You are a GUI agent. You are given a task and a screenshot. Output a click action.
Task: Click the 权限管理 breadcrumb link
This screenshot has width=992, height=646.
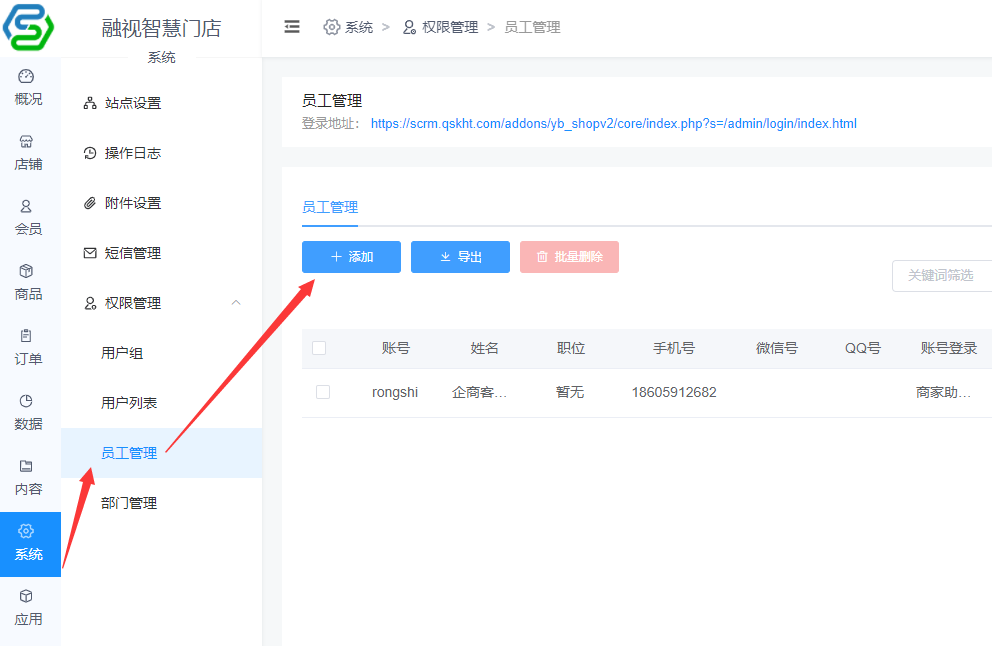(450, 27)
